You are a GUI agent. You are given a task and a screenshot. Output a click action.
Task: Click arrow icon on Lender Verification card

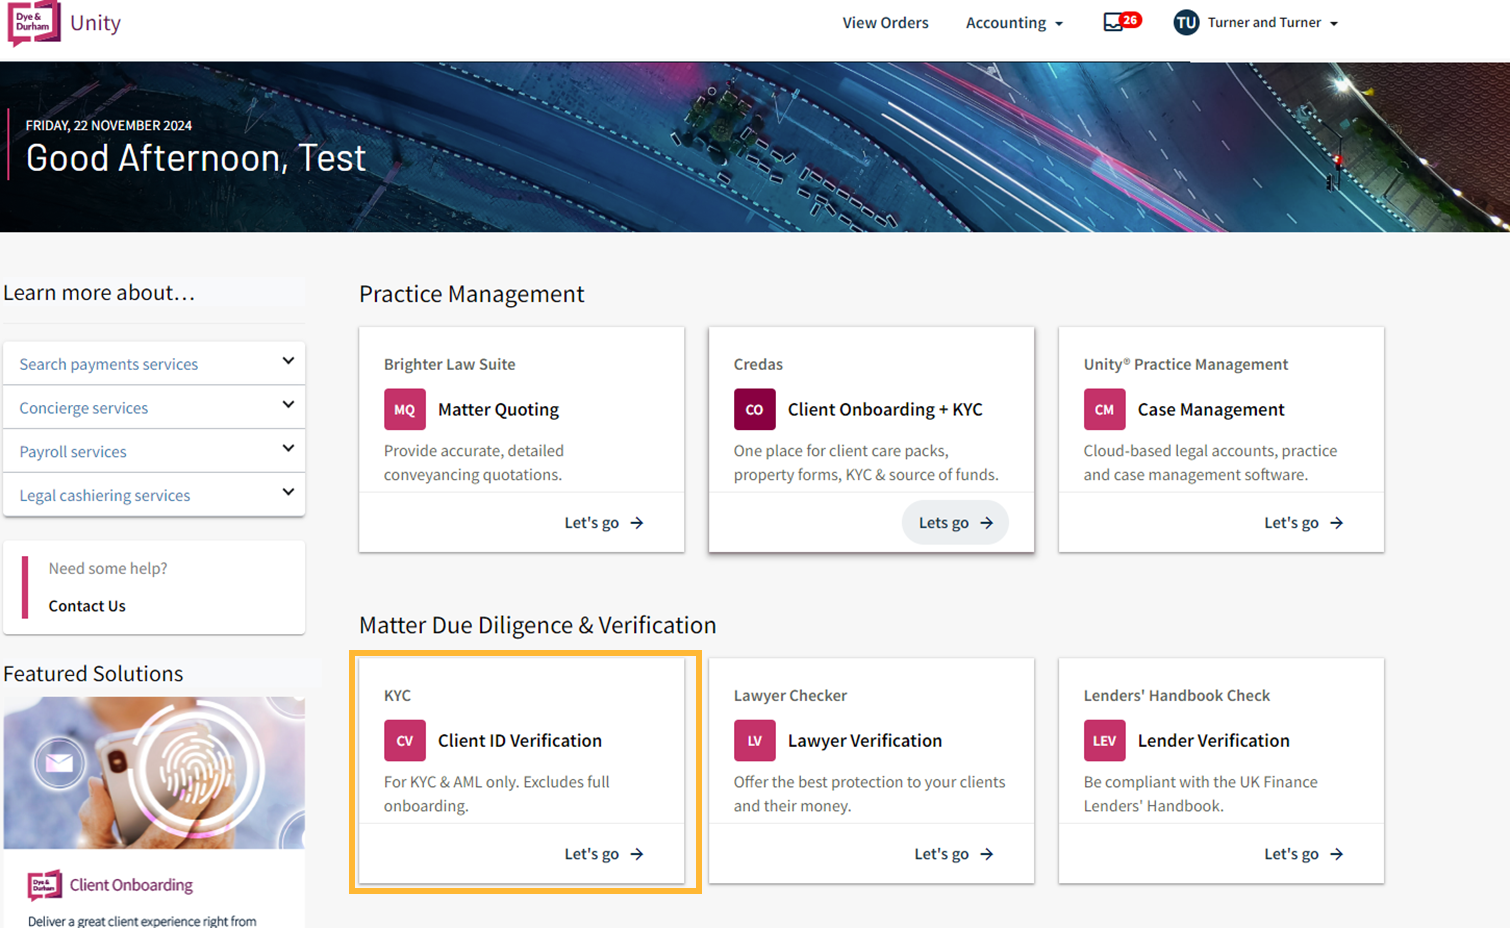point(1337,854)
